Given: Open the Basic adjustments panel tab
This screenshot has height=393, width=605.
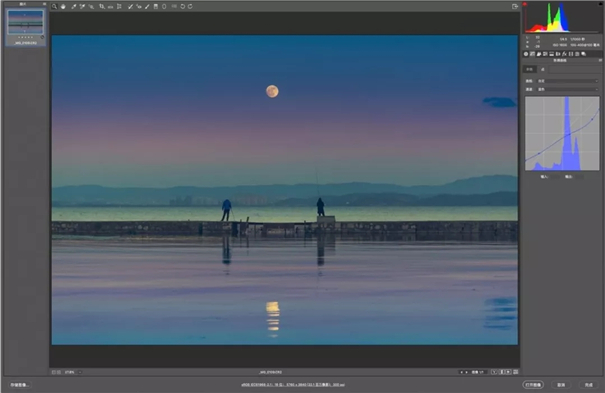Looking at the screenshot, I should tap(526, 54).
